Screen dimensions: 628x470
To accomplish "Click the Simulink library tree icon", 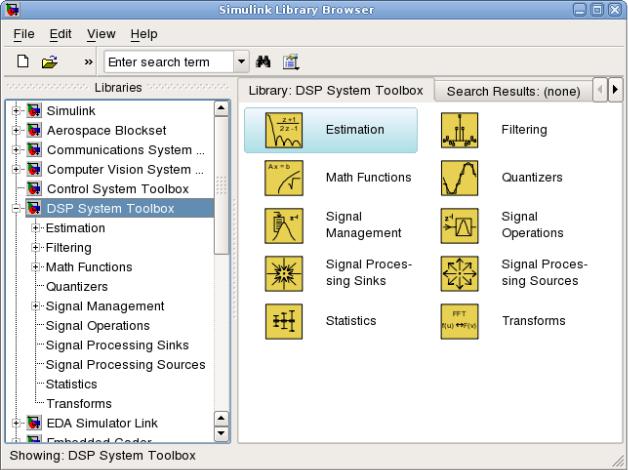I will tap(34, 110).
